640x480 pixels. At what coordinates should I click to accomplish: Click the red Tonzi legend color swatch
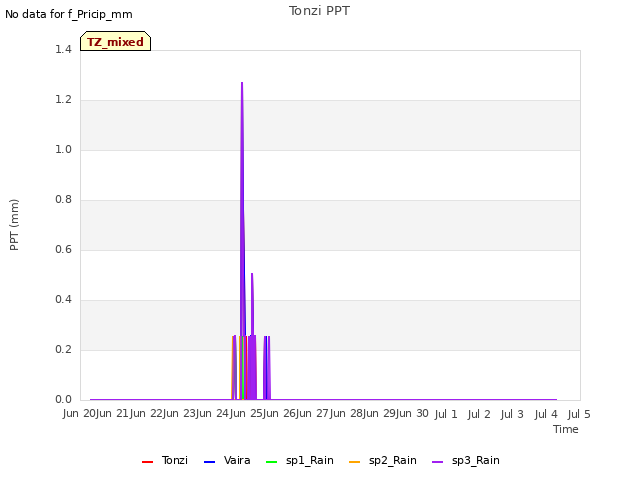147,462
